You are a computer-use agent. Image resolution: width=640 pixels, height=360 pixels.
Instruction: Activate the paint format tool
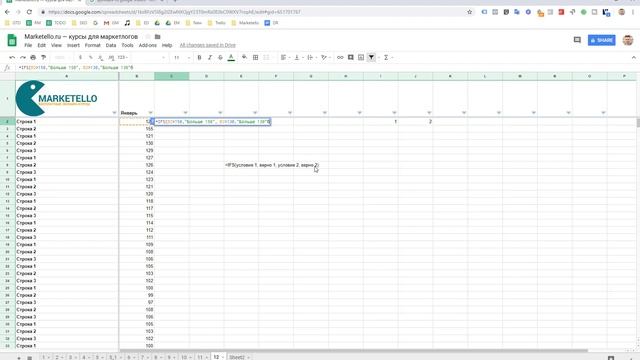[44, 58]
